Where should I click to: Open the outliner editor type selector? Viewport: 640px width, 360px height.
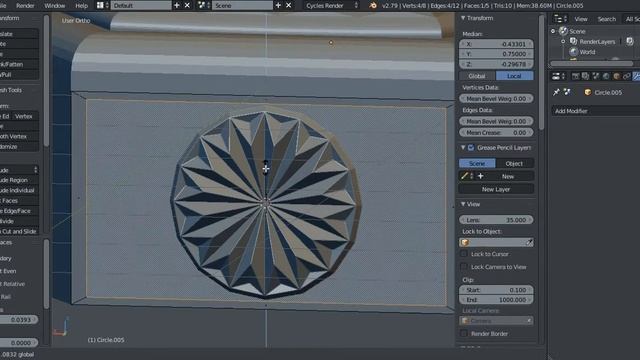coord(559,19)
